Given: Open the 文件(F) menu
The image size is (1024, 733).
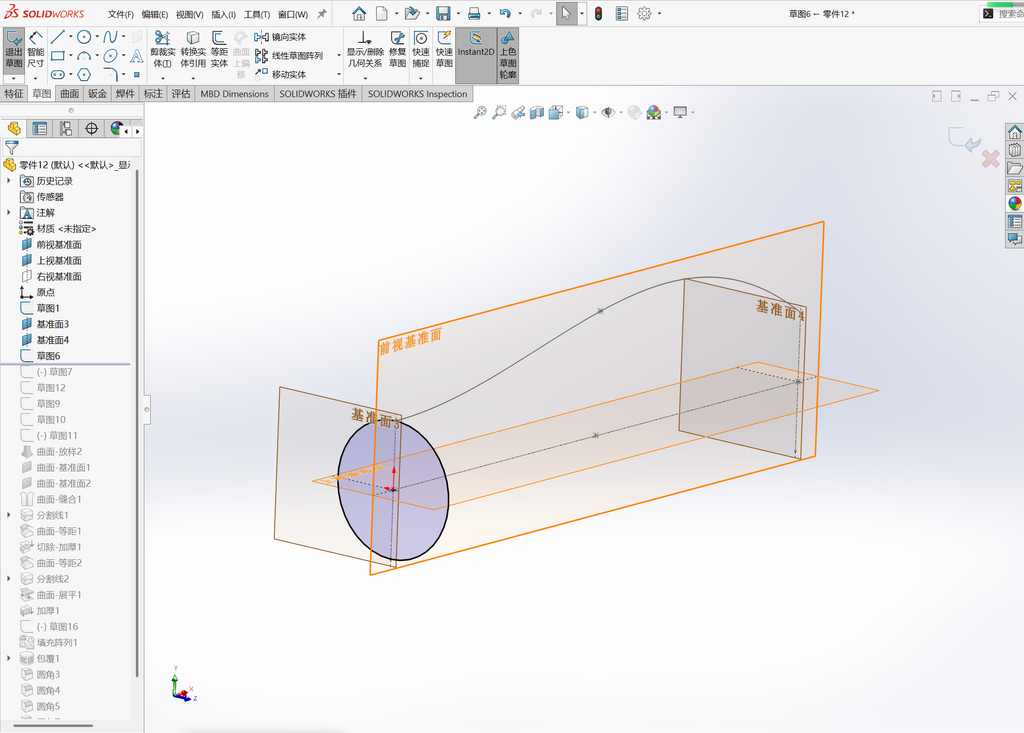Looking at the screenshot, I should point(121,14).
